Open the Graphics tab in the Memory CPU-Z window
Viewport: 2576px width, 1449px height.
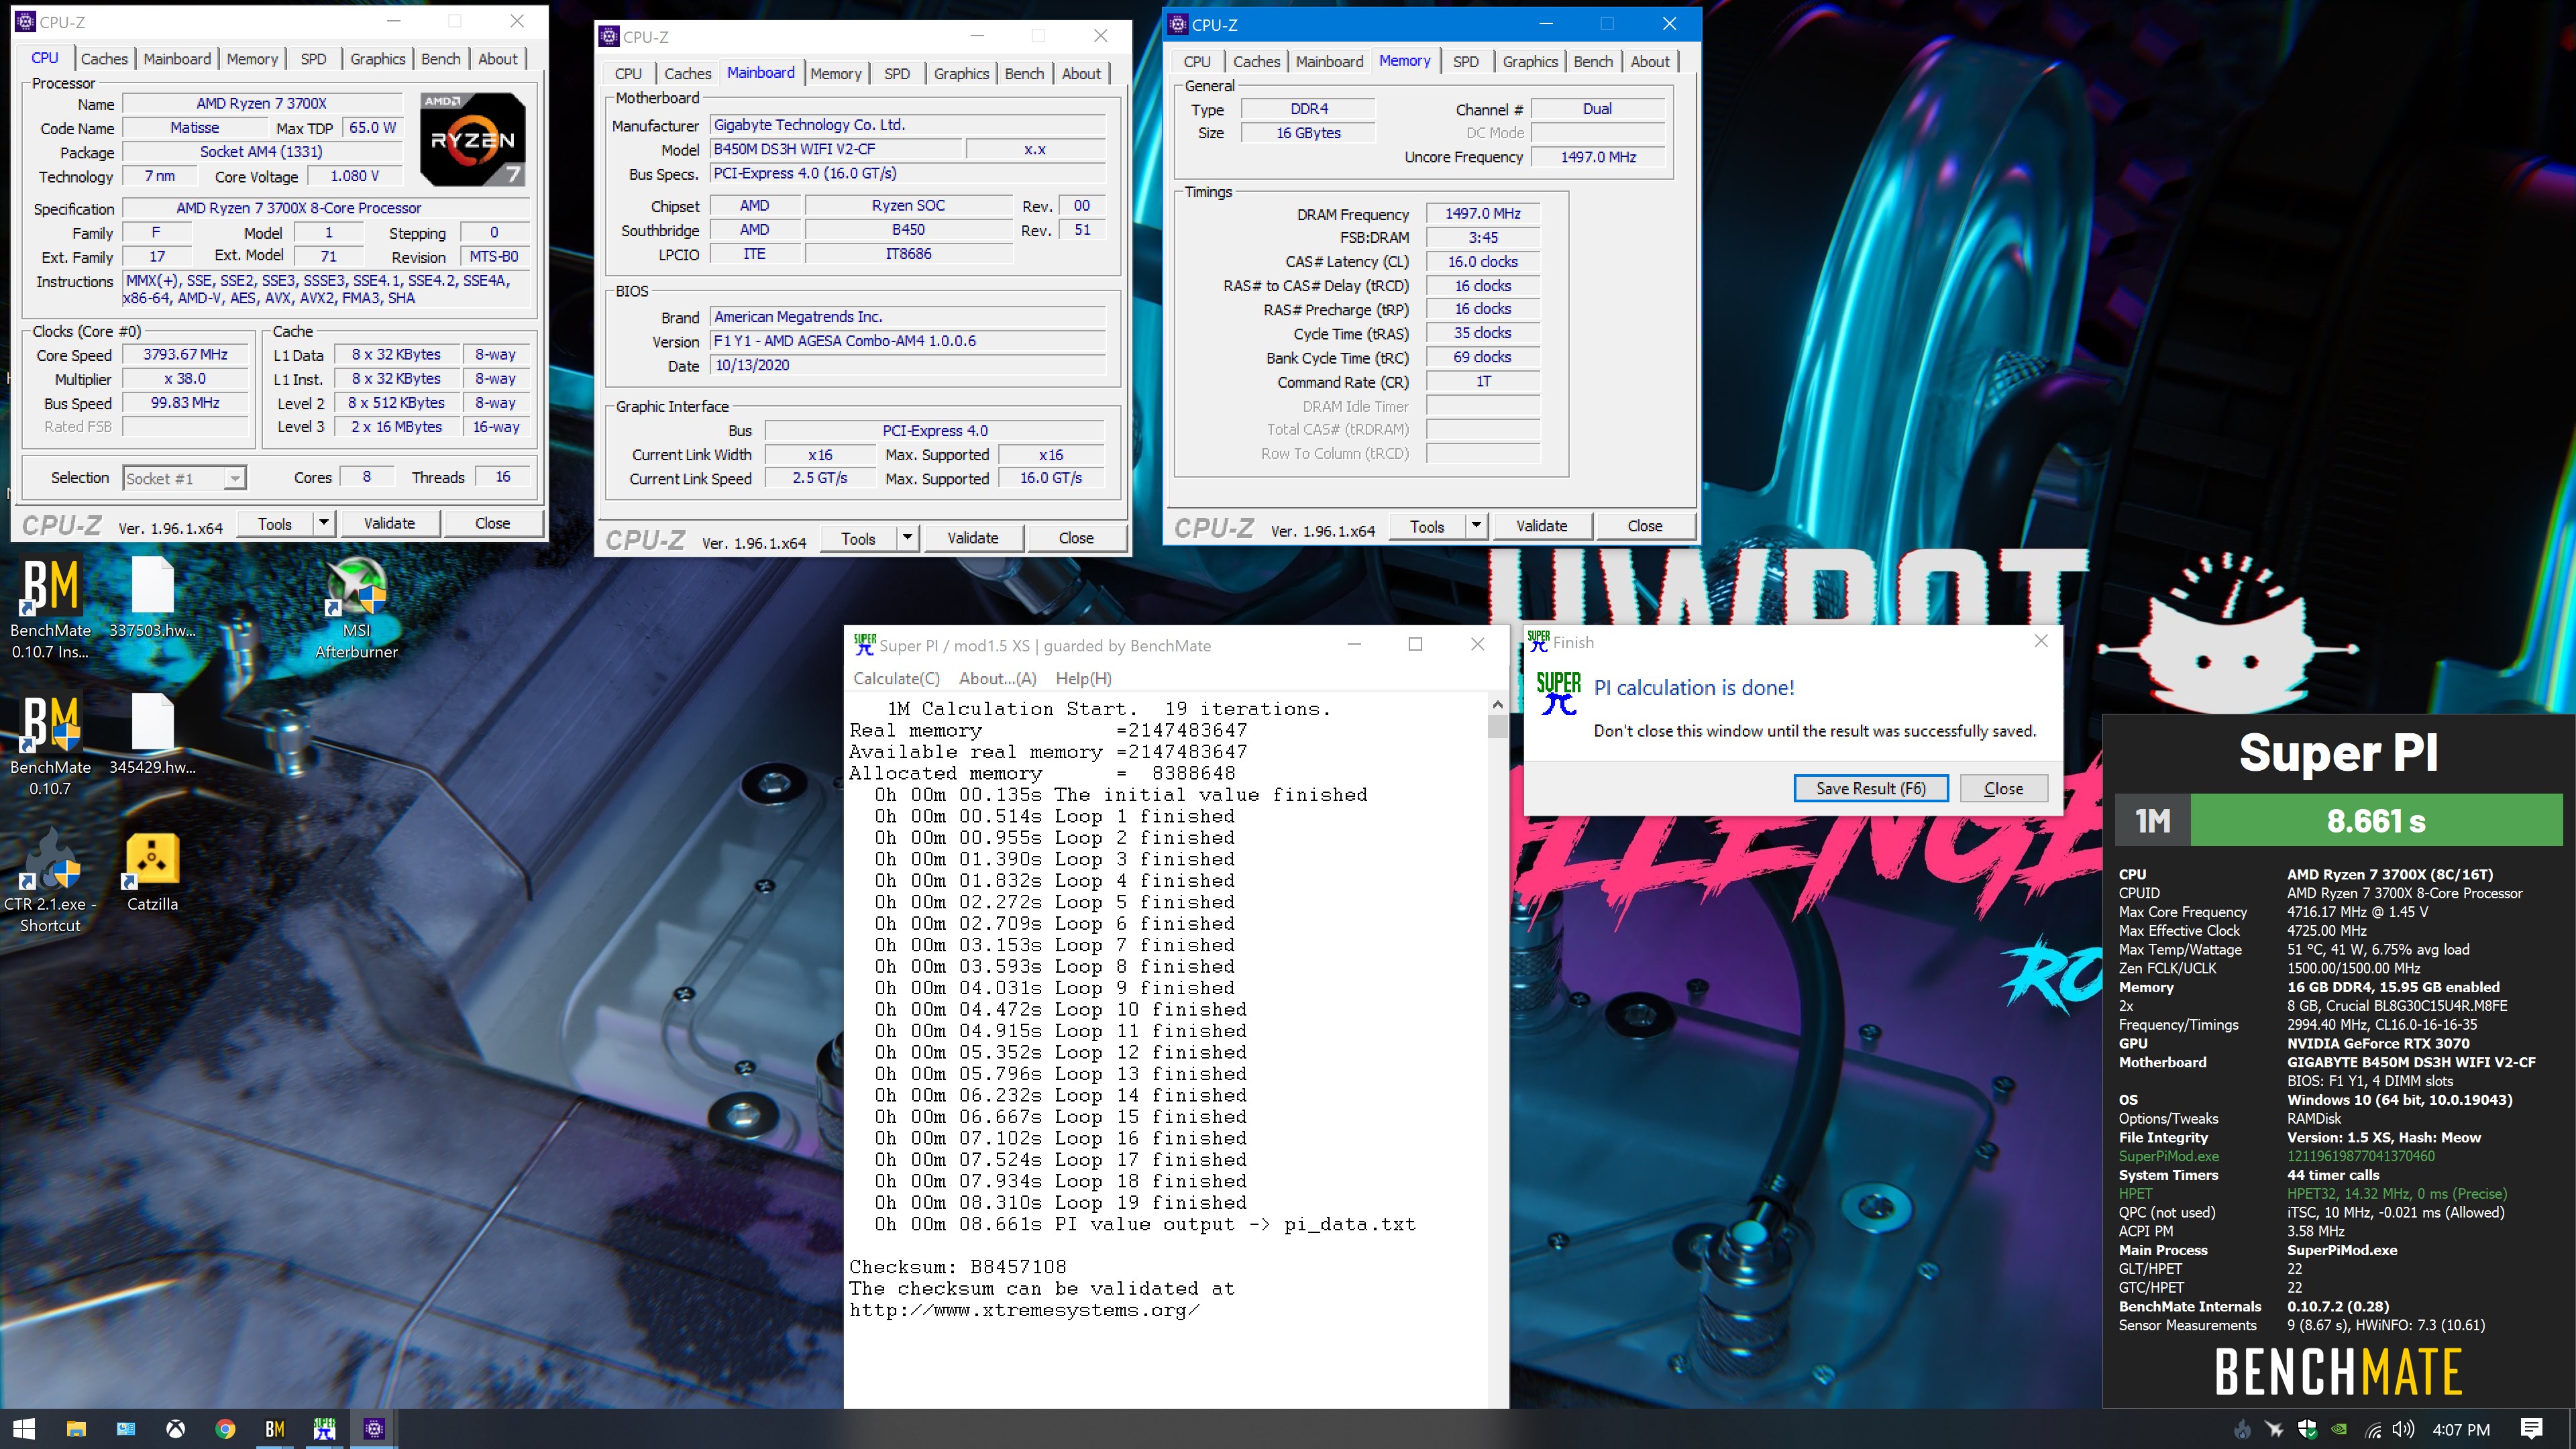click(x=1530, y=62)
